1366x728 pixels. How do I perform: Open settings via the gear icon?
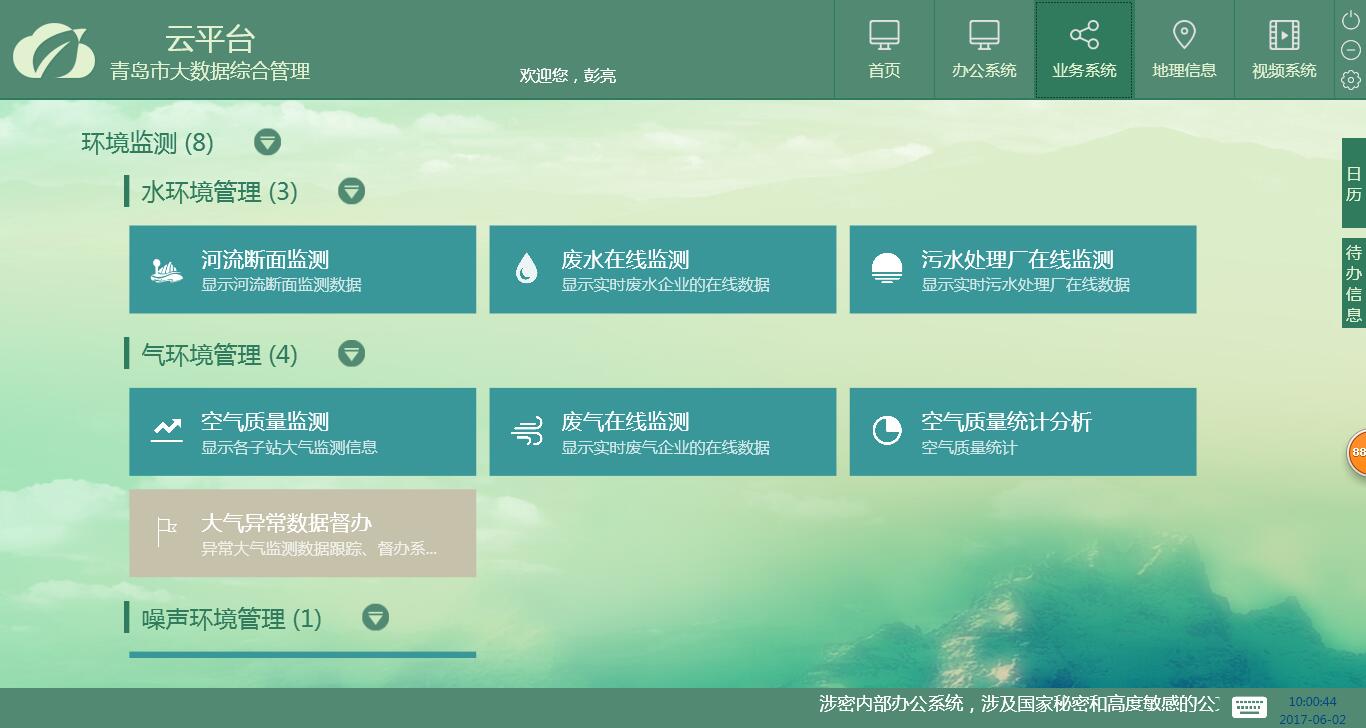click(1351, 80)
